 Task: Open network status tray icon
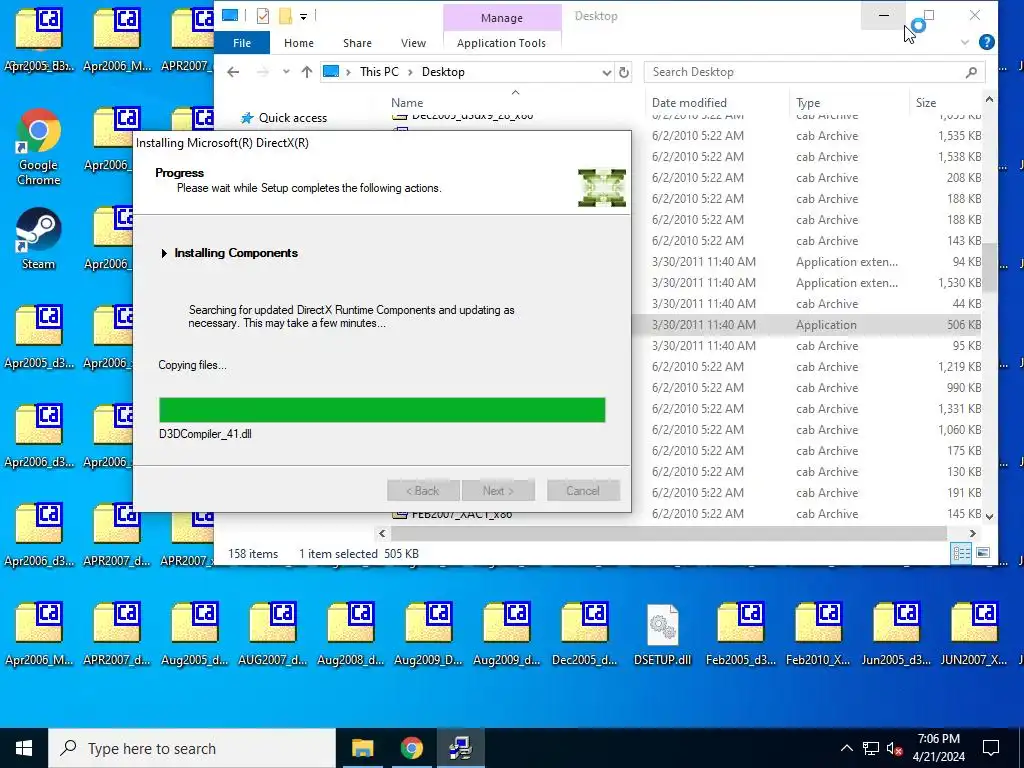point(871,748)
